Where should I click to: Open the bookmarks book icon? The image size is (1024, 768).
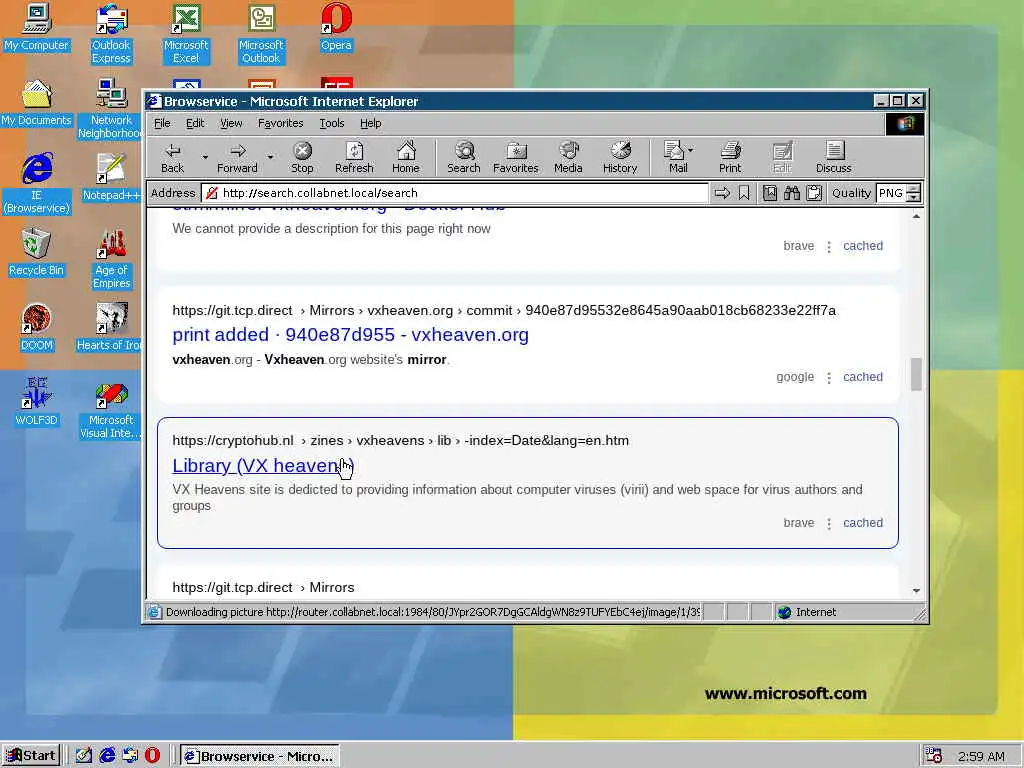(x=770, y=193)
